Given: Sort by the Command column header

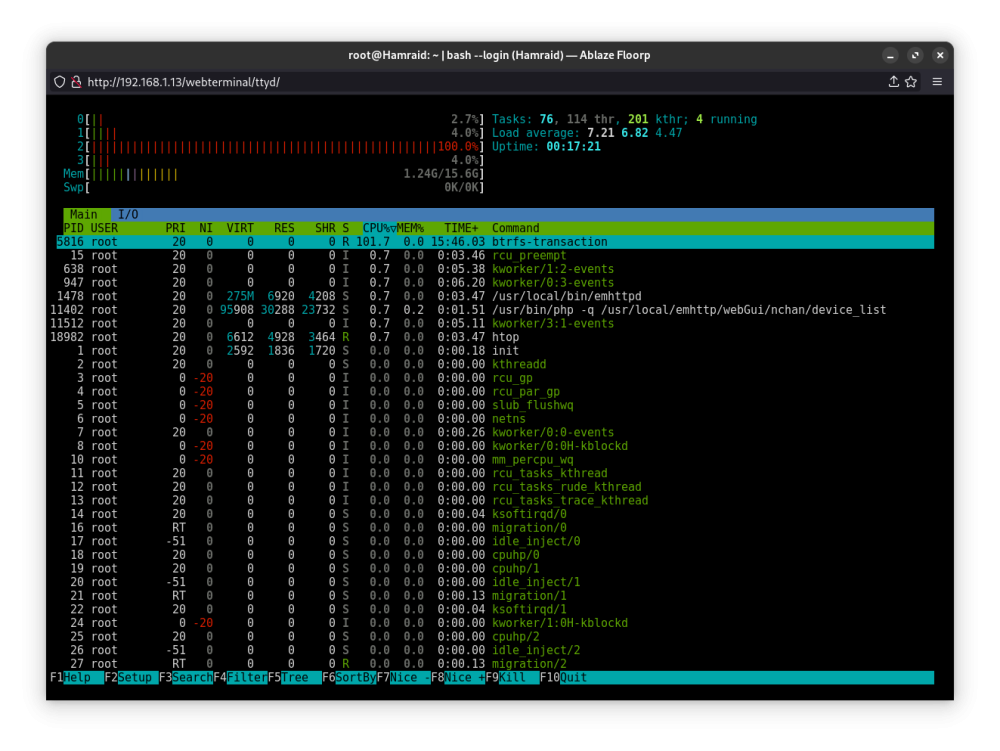Looking at the screenshot, I should tap(515, 228).
